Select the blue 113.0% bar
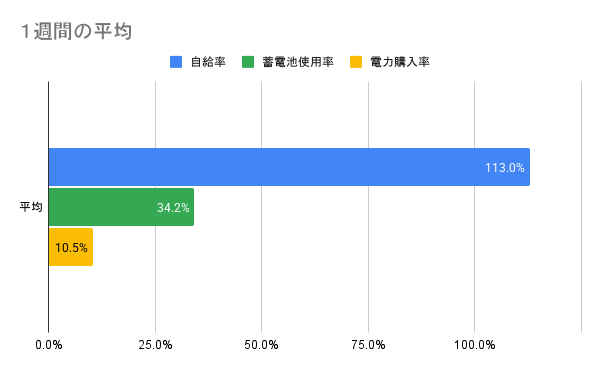Image resolution: width=600 pixels, height=371 pixels. [289, 167]
